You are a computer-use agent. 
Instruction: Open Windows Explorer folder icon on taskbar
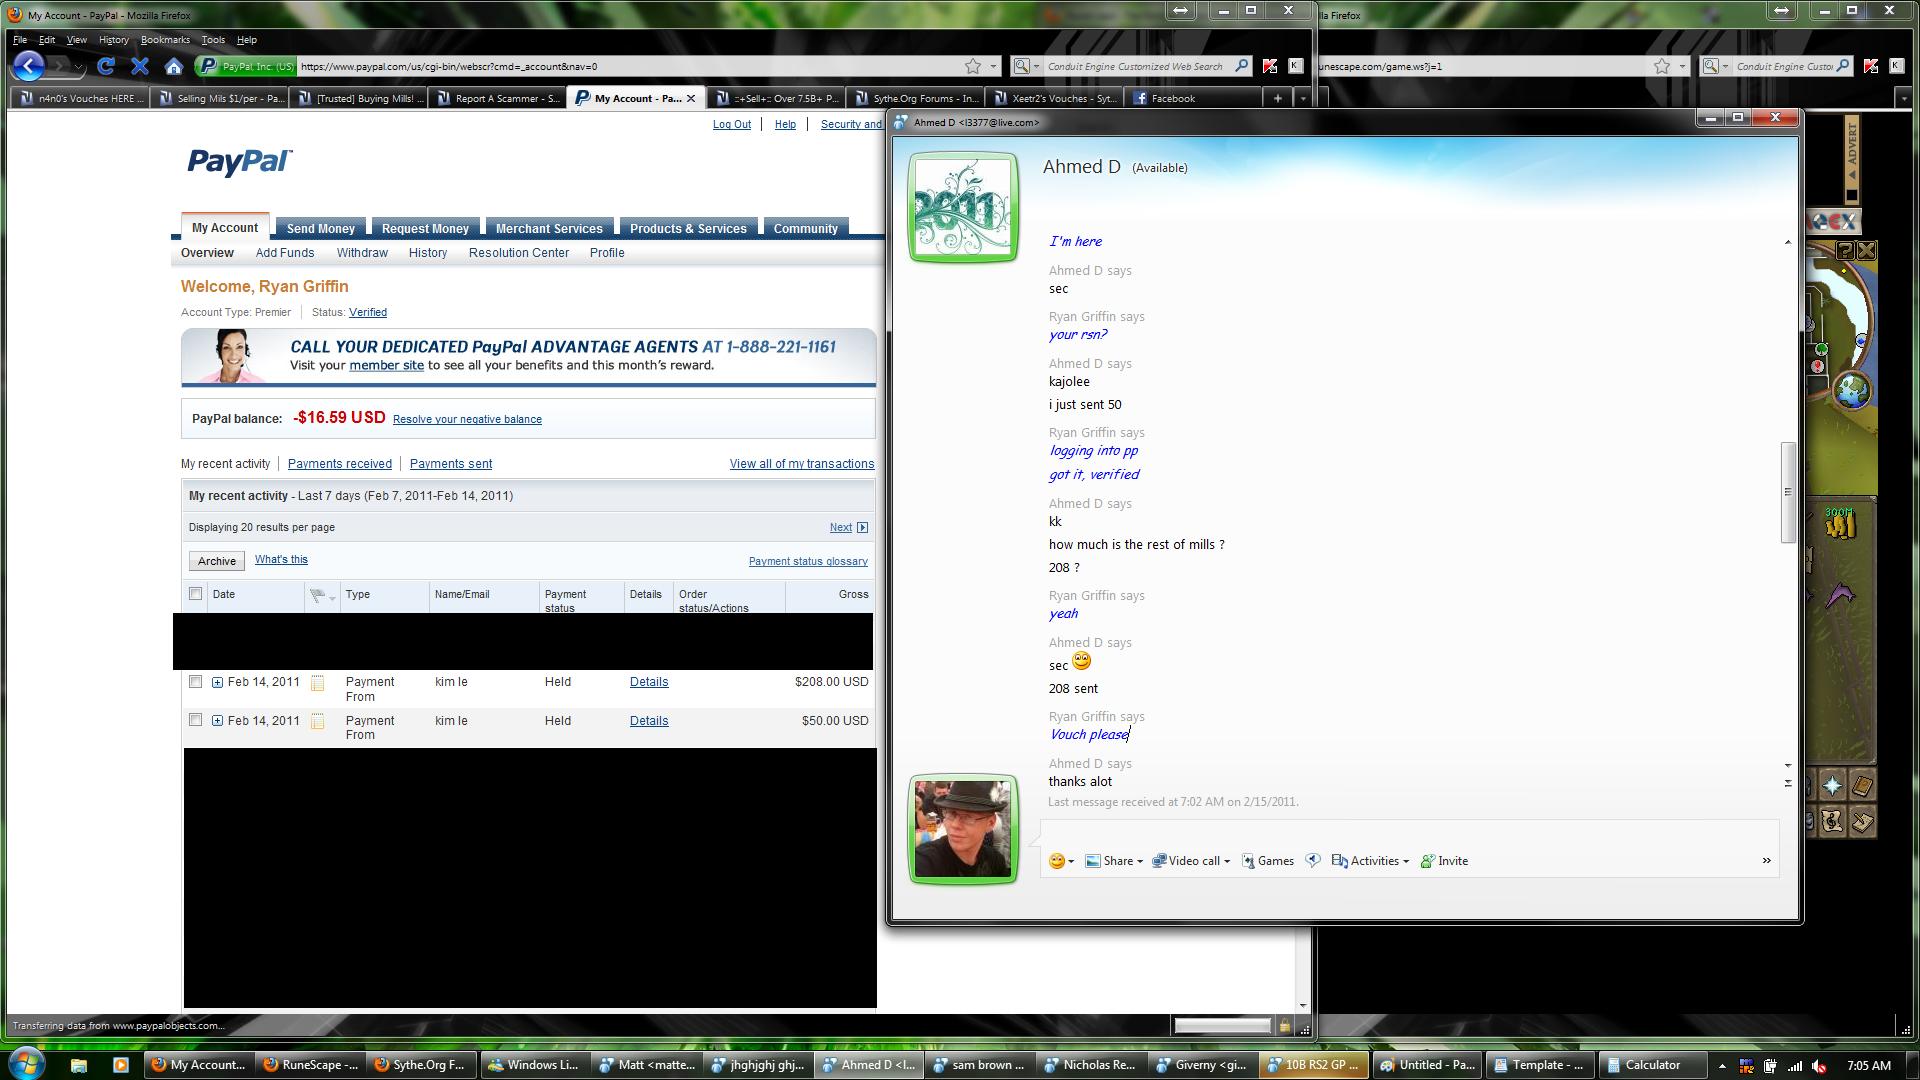pos(79,1065)
